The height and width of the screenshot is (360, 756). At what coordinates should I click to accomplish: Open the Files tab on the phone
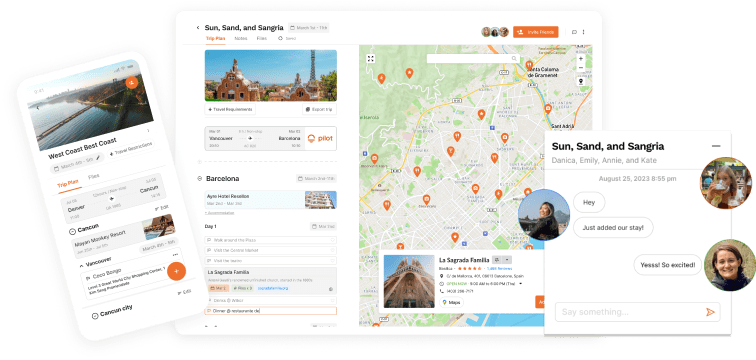click(x=94, y=177)
